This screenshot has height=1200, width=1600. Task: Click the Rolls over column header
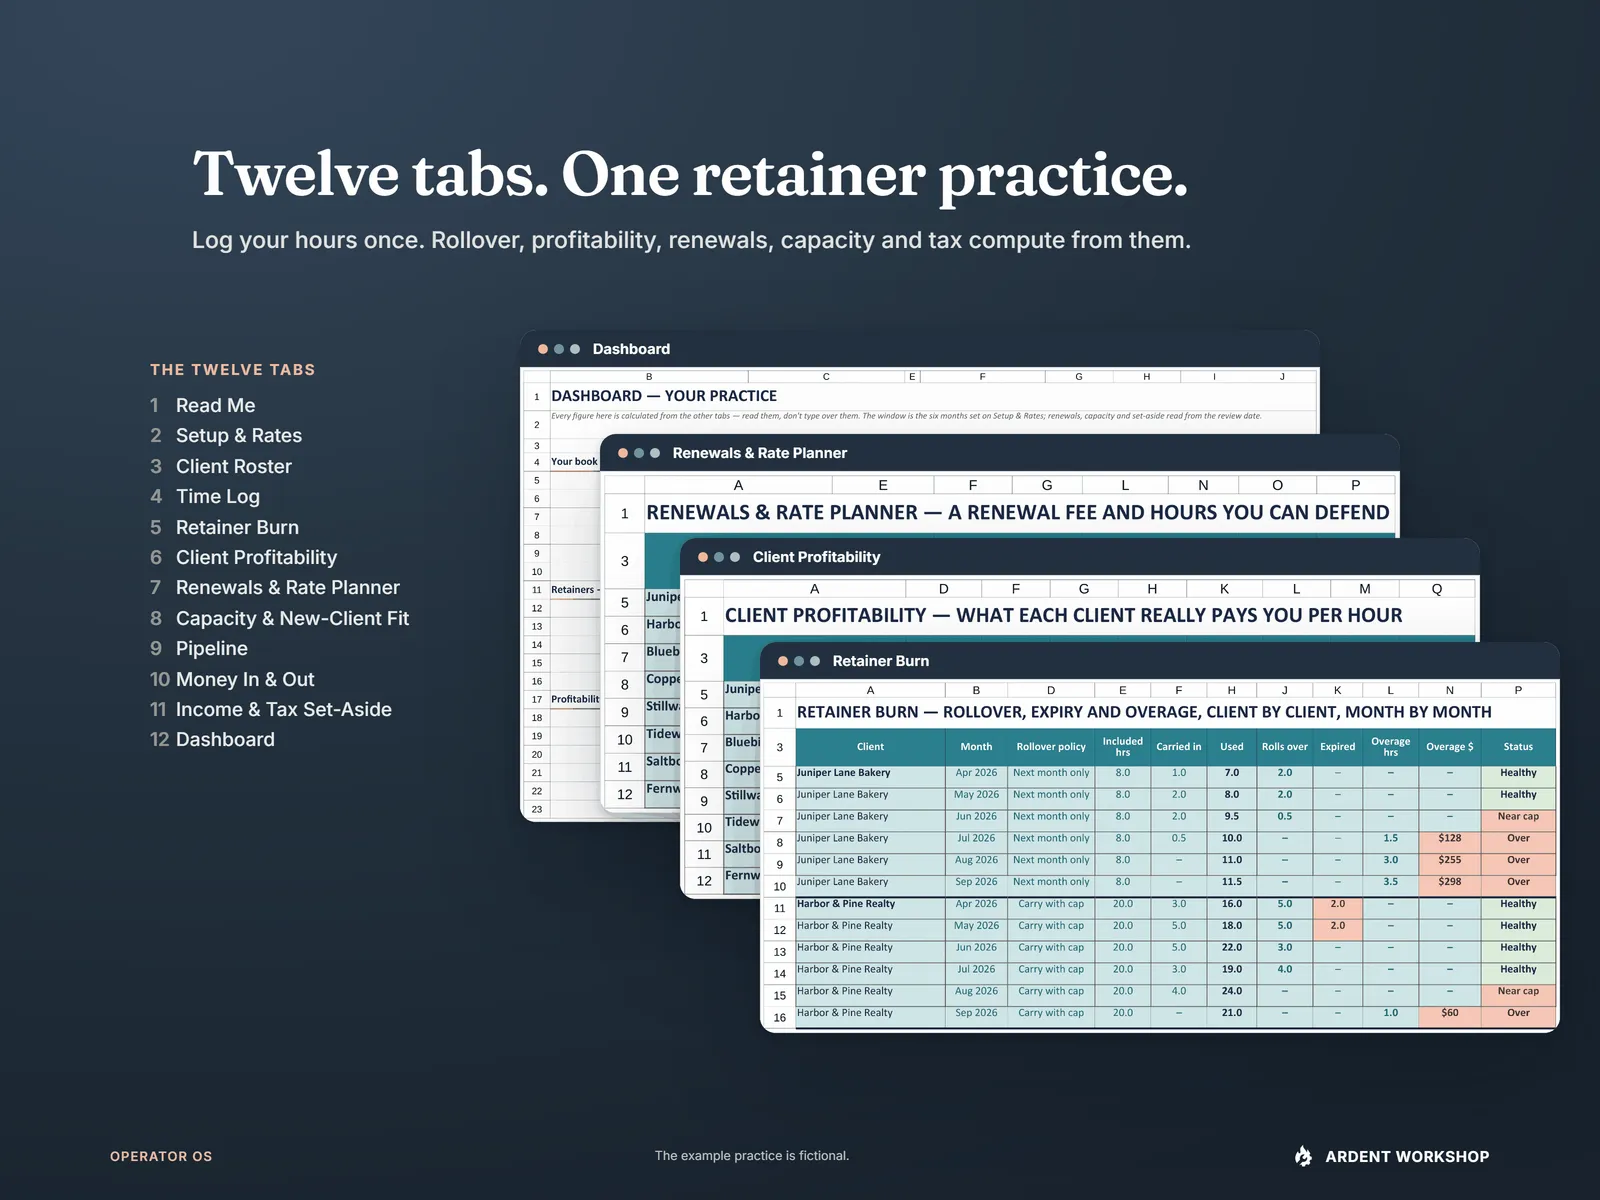point(1284,747)
